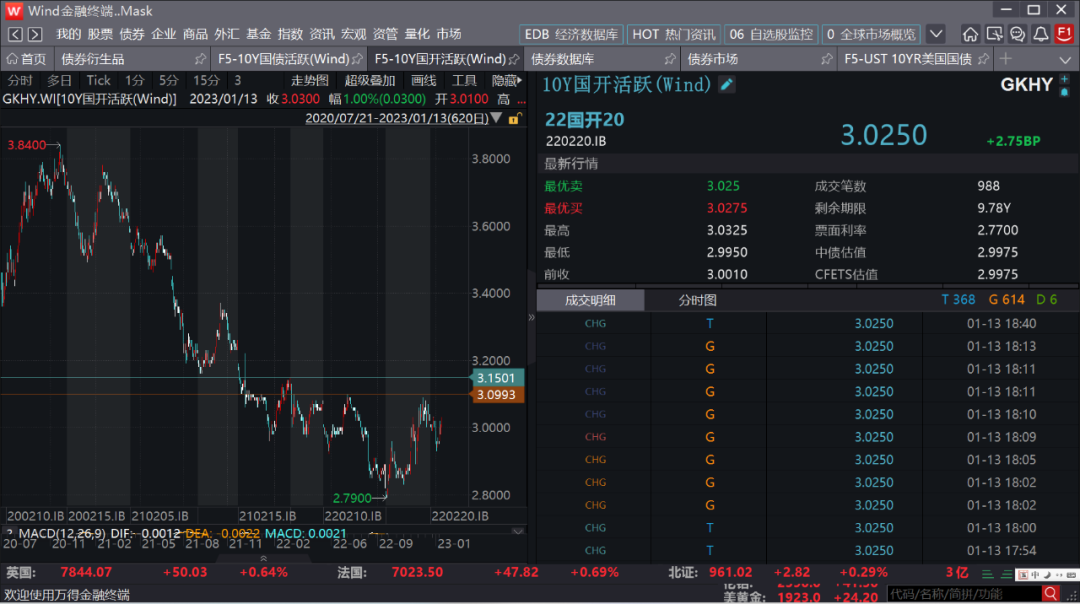Click the date range 2020/07/21-2023/01/13 link

tap(397, 118)
